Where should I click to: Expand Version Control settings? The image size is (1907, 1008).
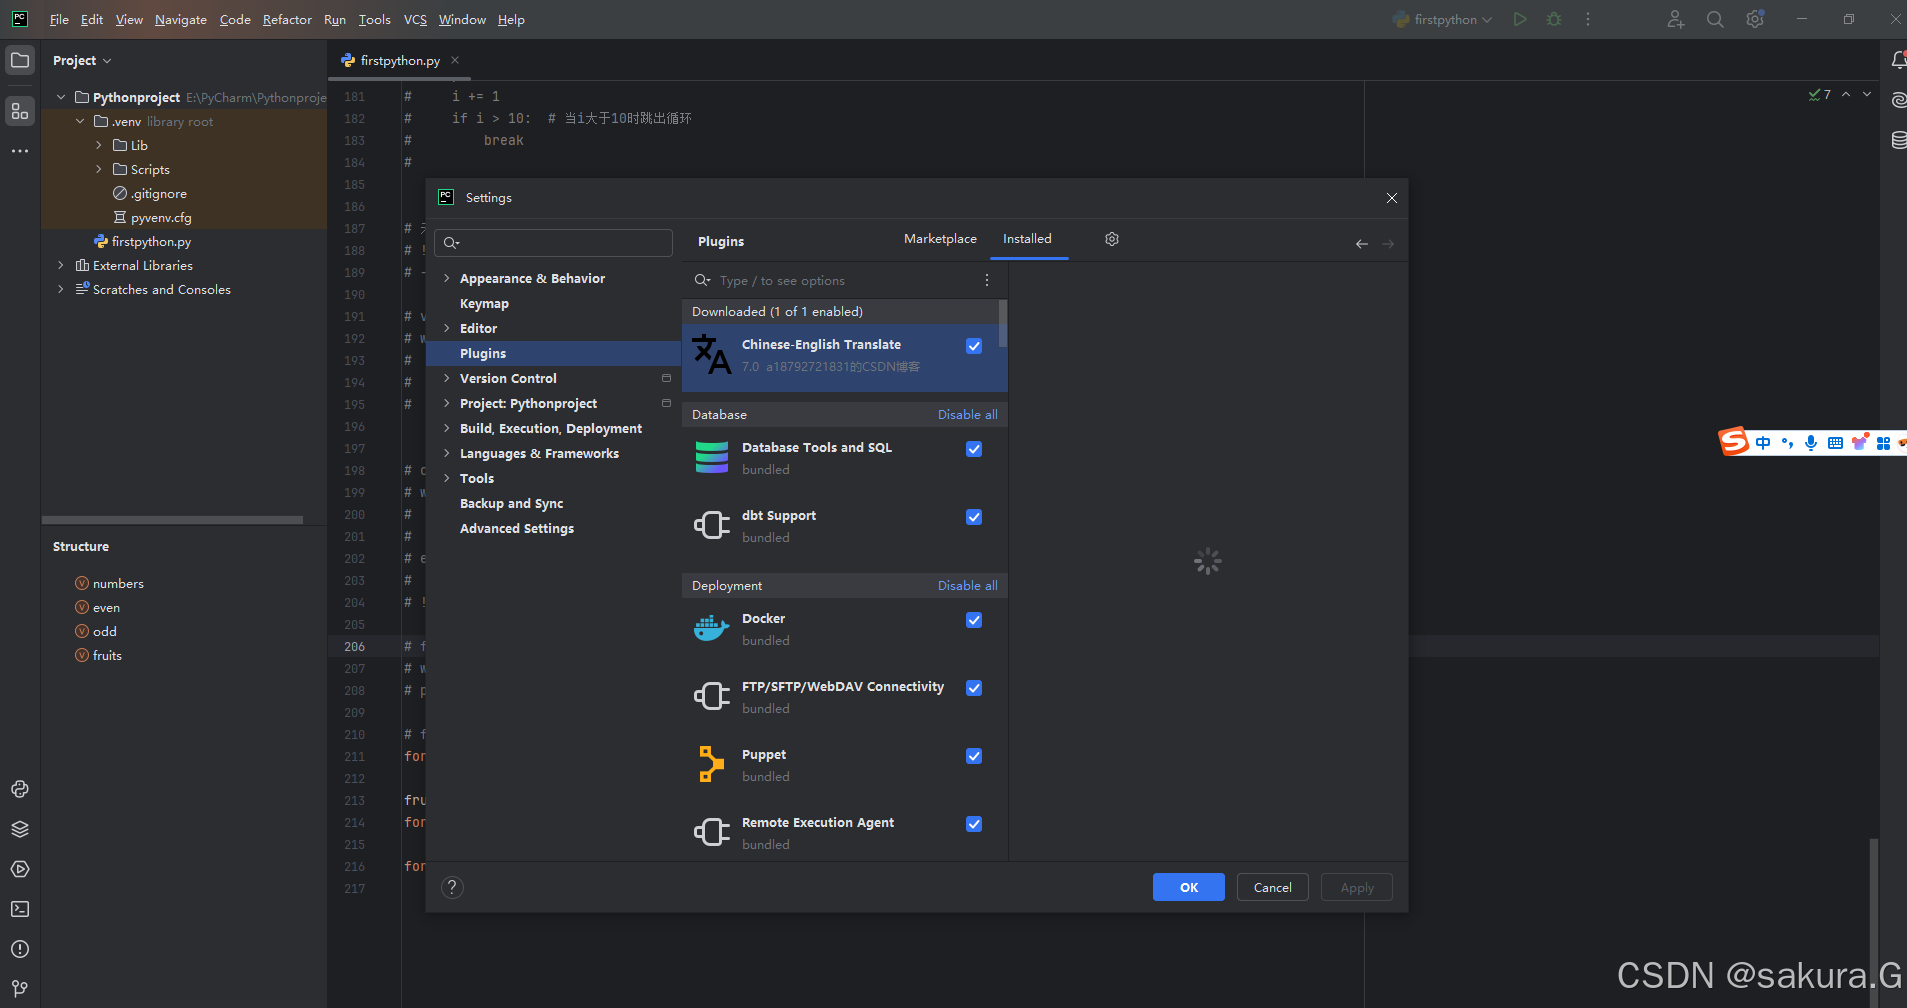(447, 378)
